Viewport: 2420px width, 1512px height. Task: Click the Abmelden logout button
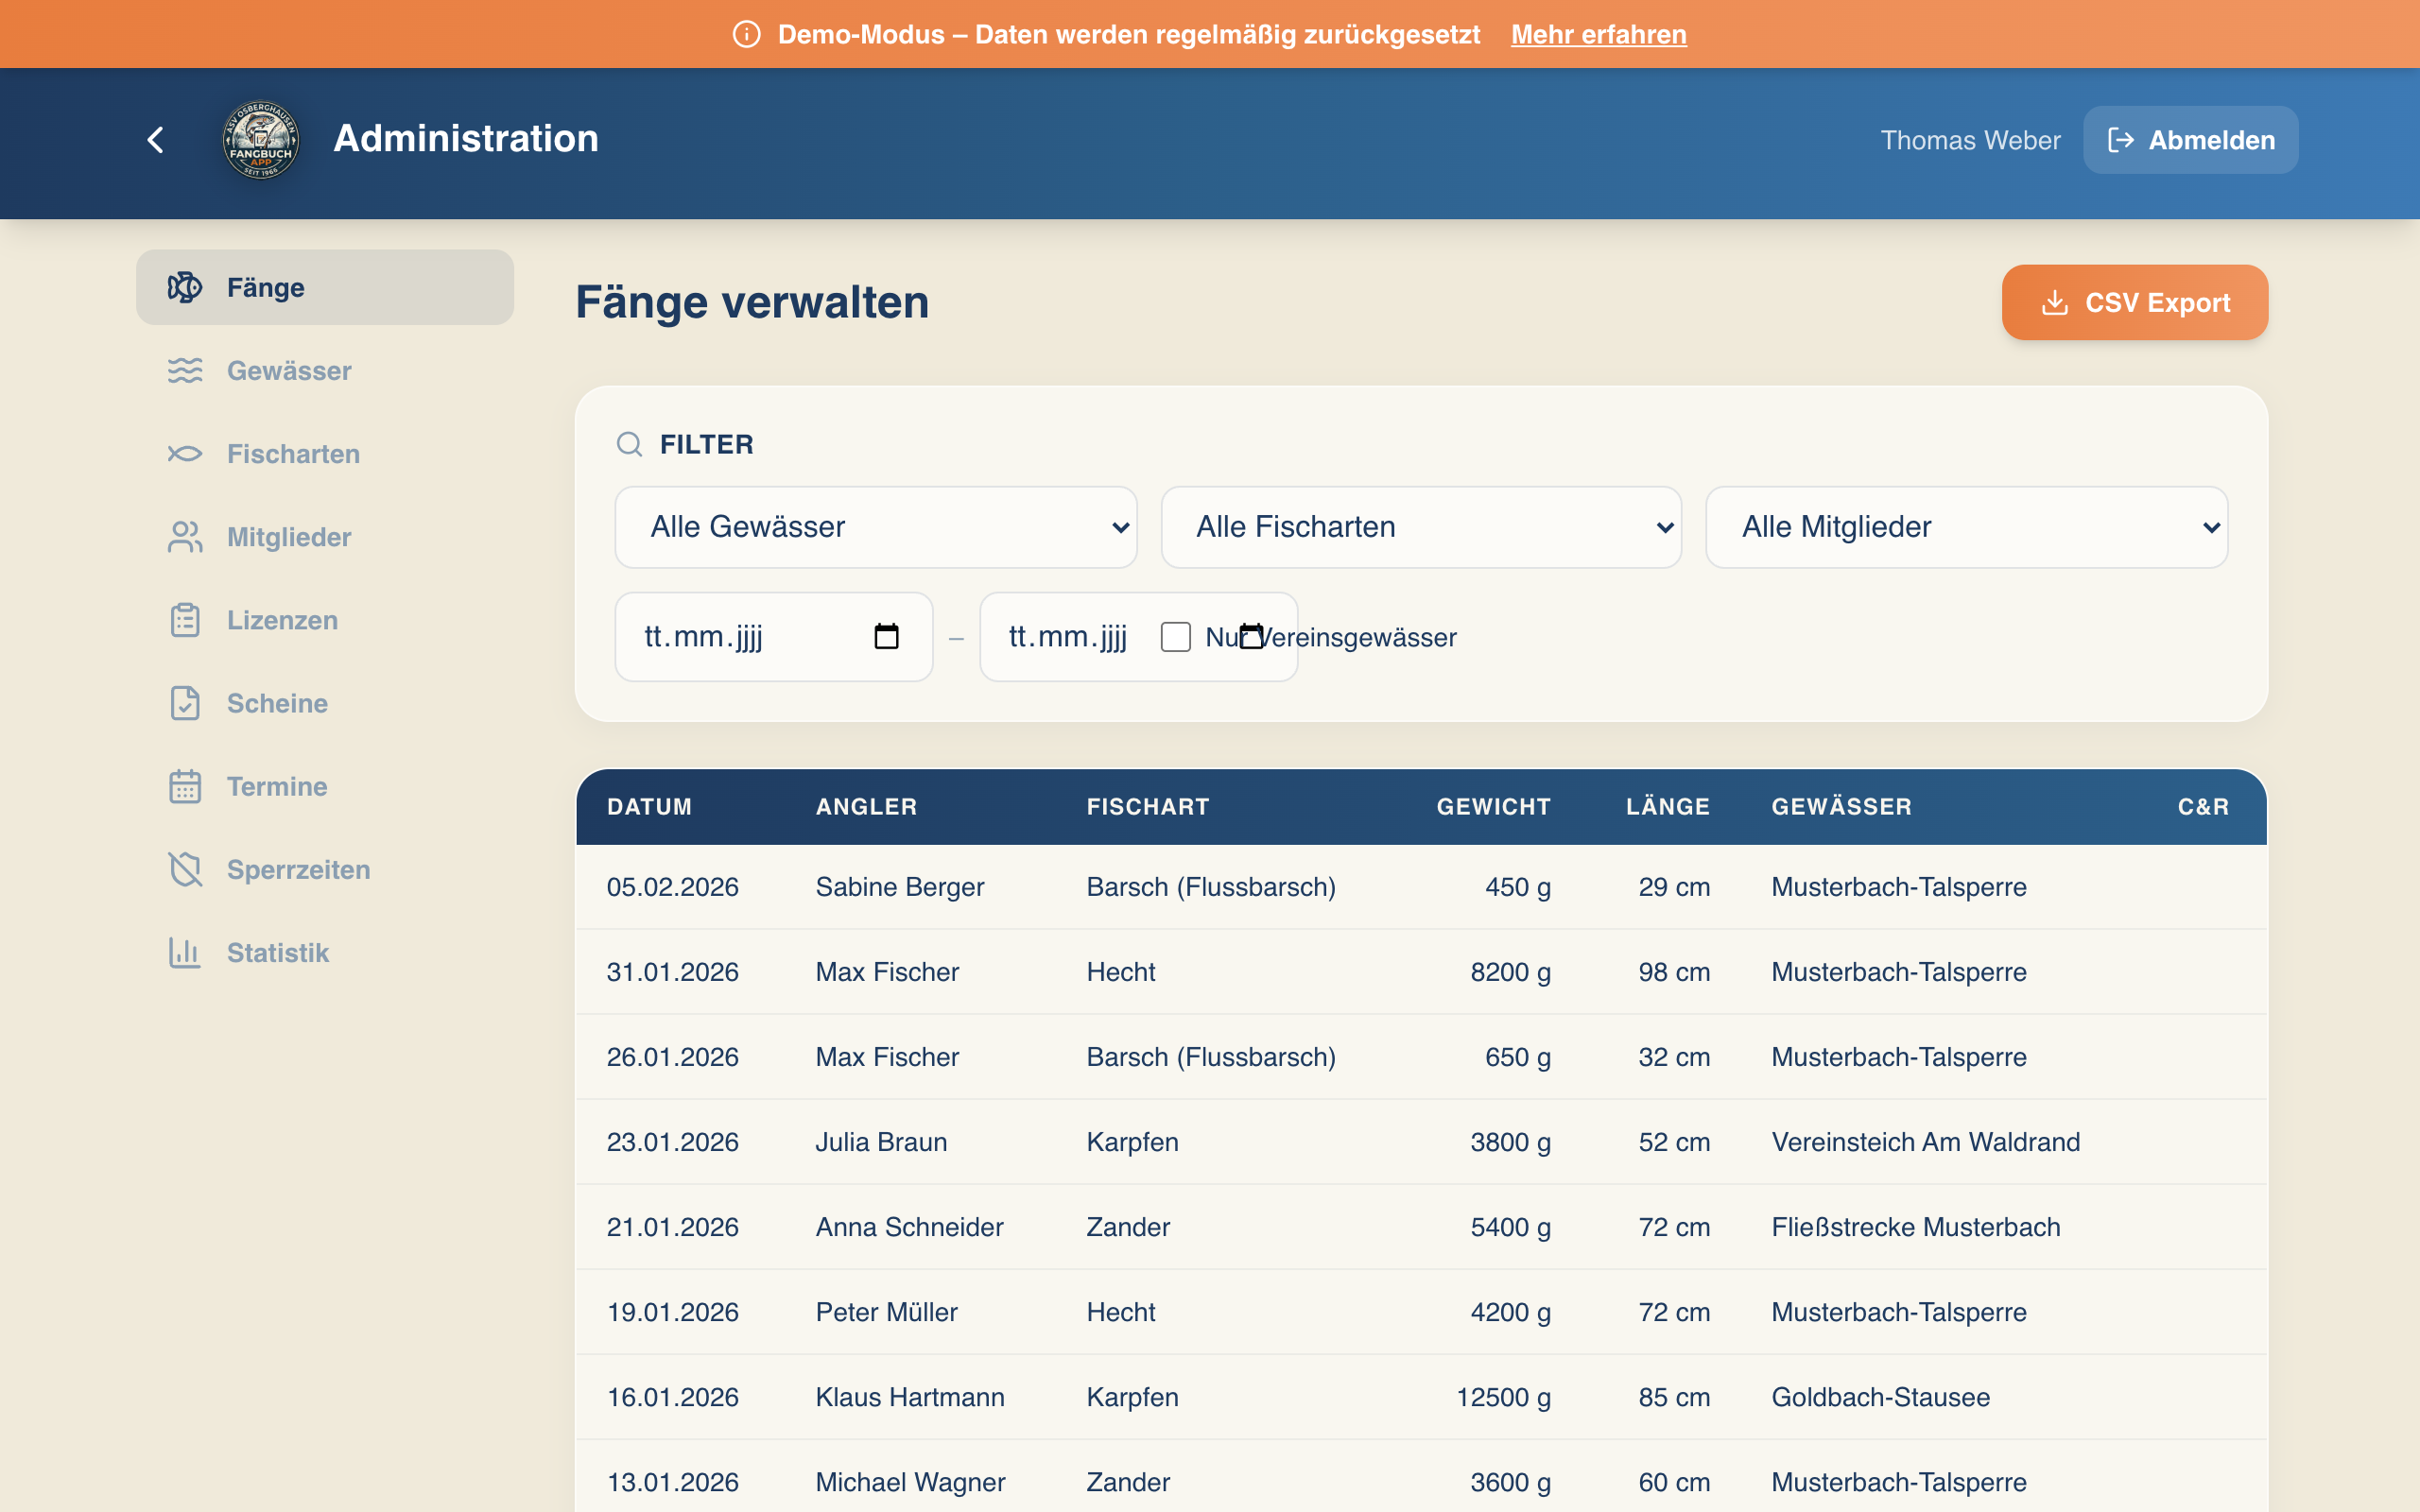(x=2190, y=140)
